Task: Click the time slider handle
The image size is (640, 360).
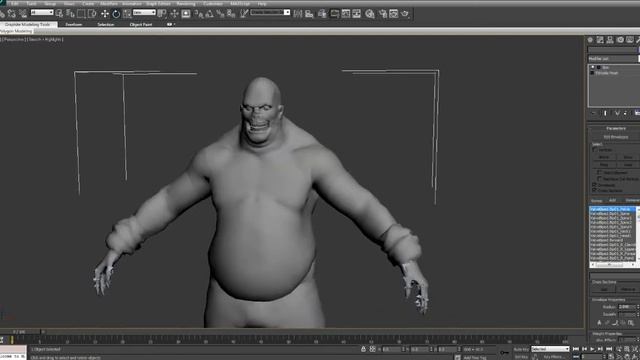Action: 21,332
